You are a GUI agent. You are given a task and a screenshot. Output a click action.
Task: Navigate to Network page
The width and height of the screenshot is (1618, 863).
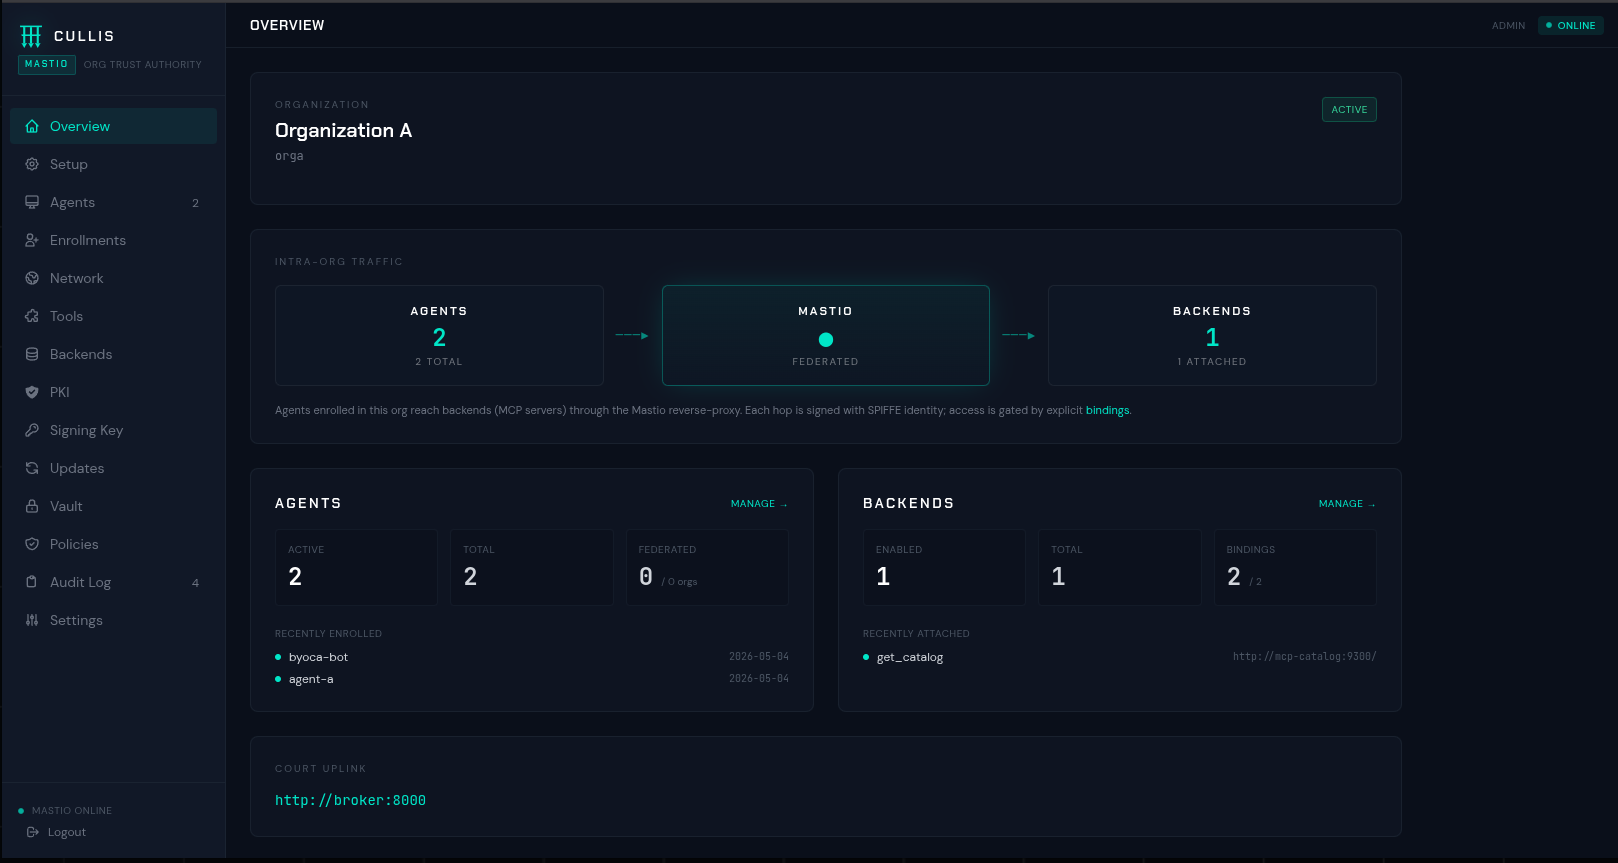[113, 278]
